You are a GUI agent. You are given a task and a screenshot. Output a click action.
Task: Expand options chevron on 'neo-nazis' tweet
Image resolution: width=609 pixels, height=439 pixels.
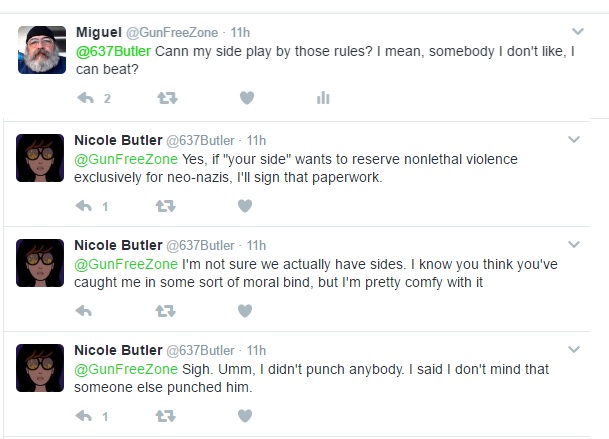click(x=574, y=139)
